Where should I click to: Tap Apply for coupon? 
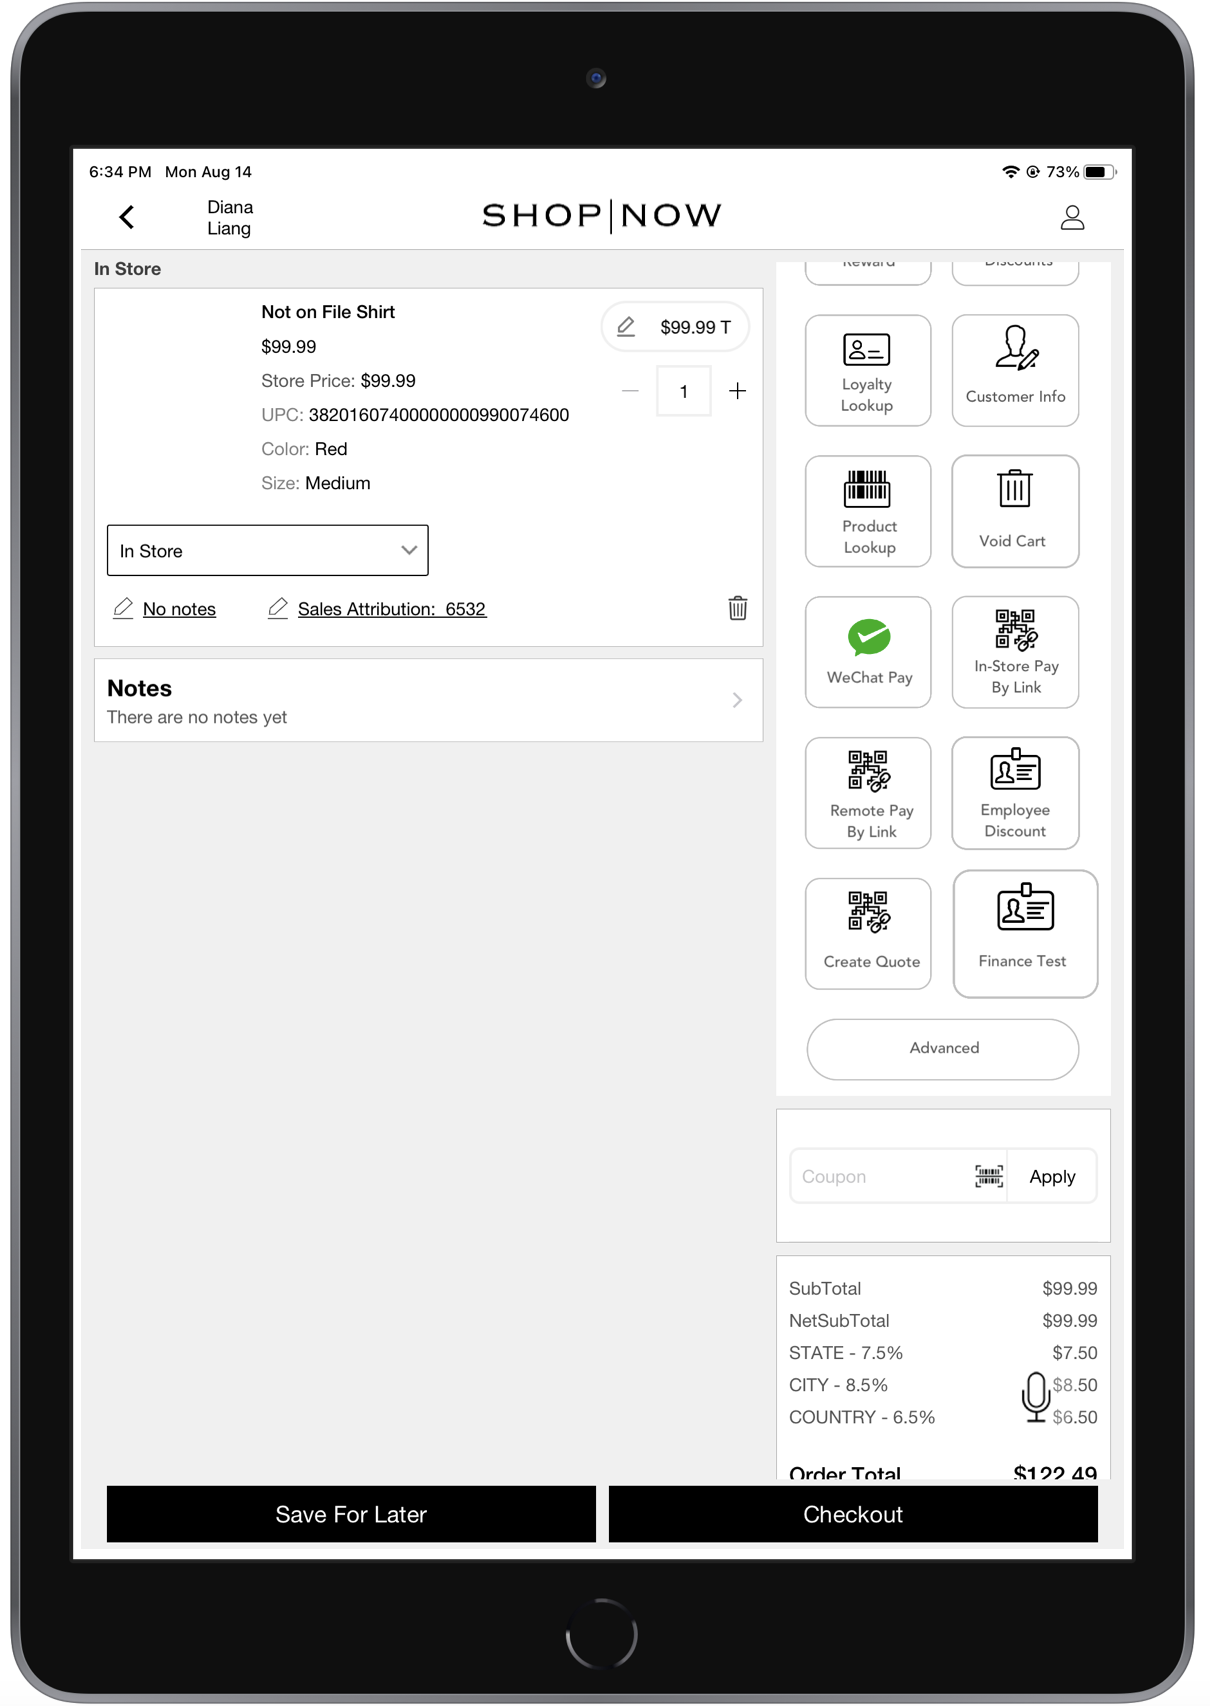click(1052, 1176)
